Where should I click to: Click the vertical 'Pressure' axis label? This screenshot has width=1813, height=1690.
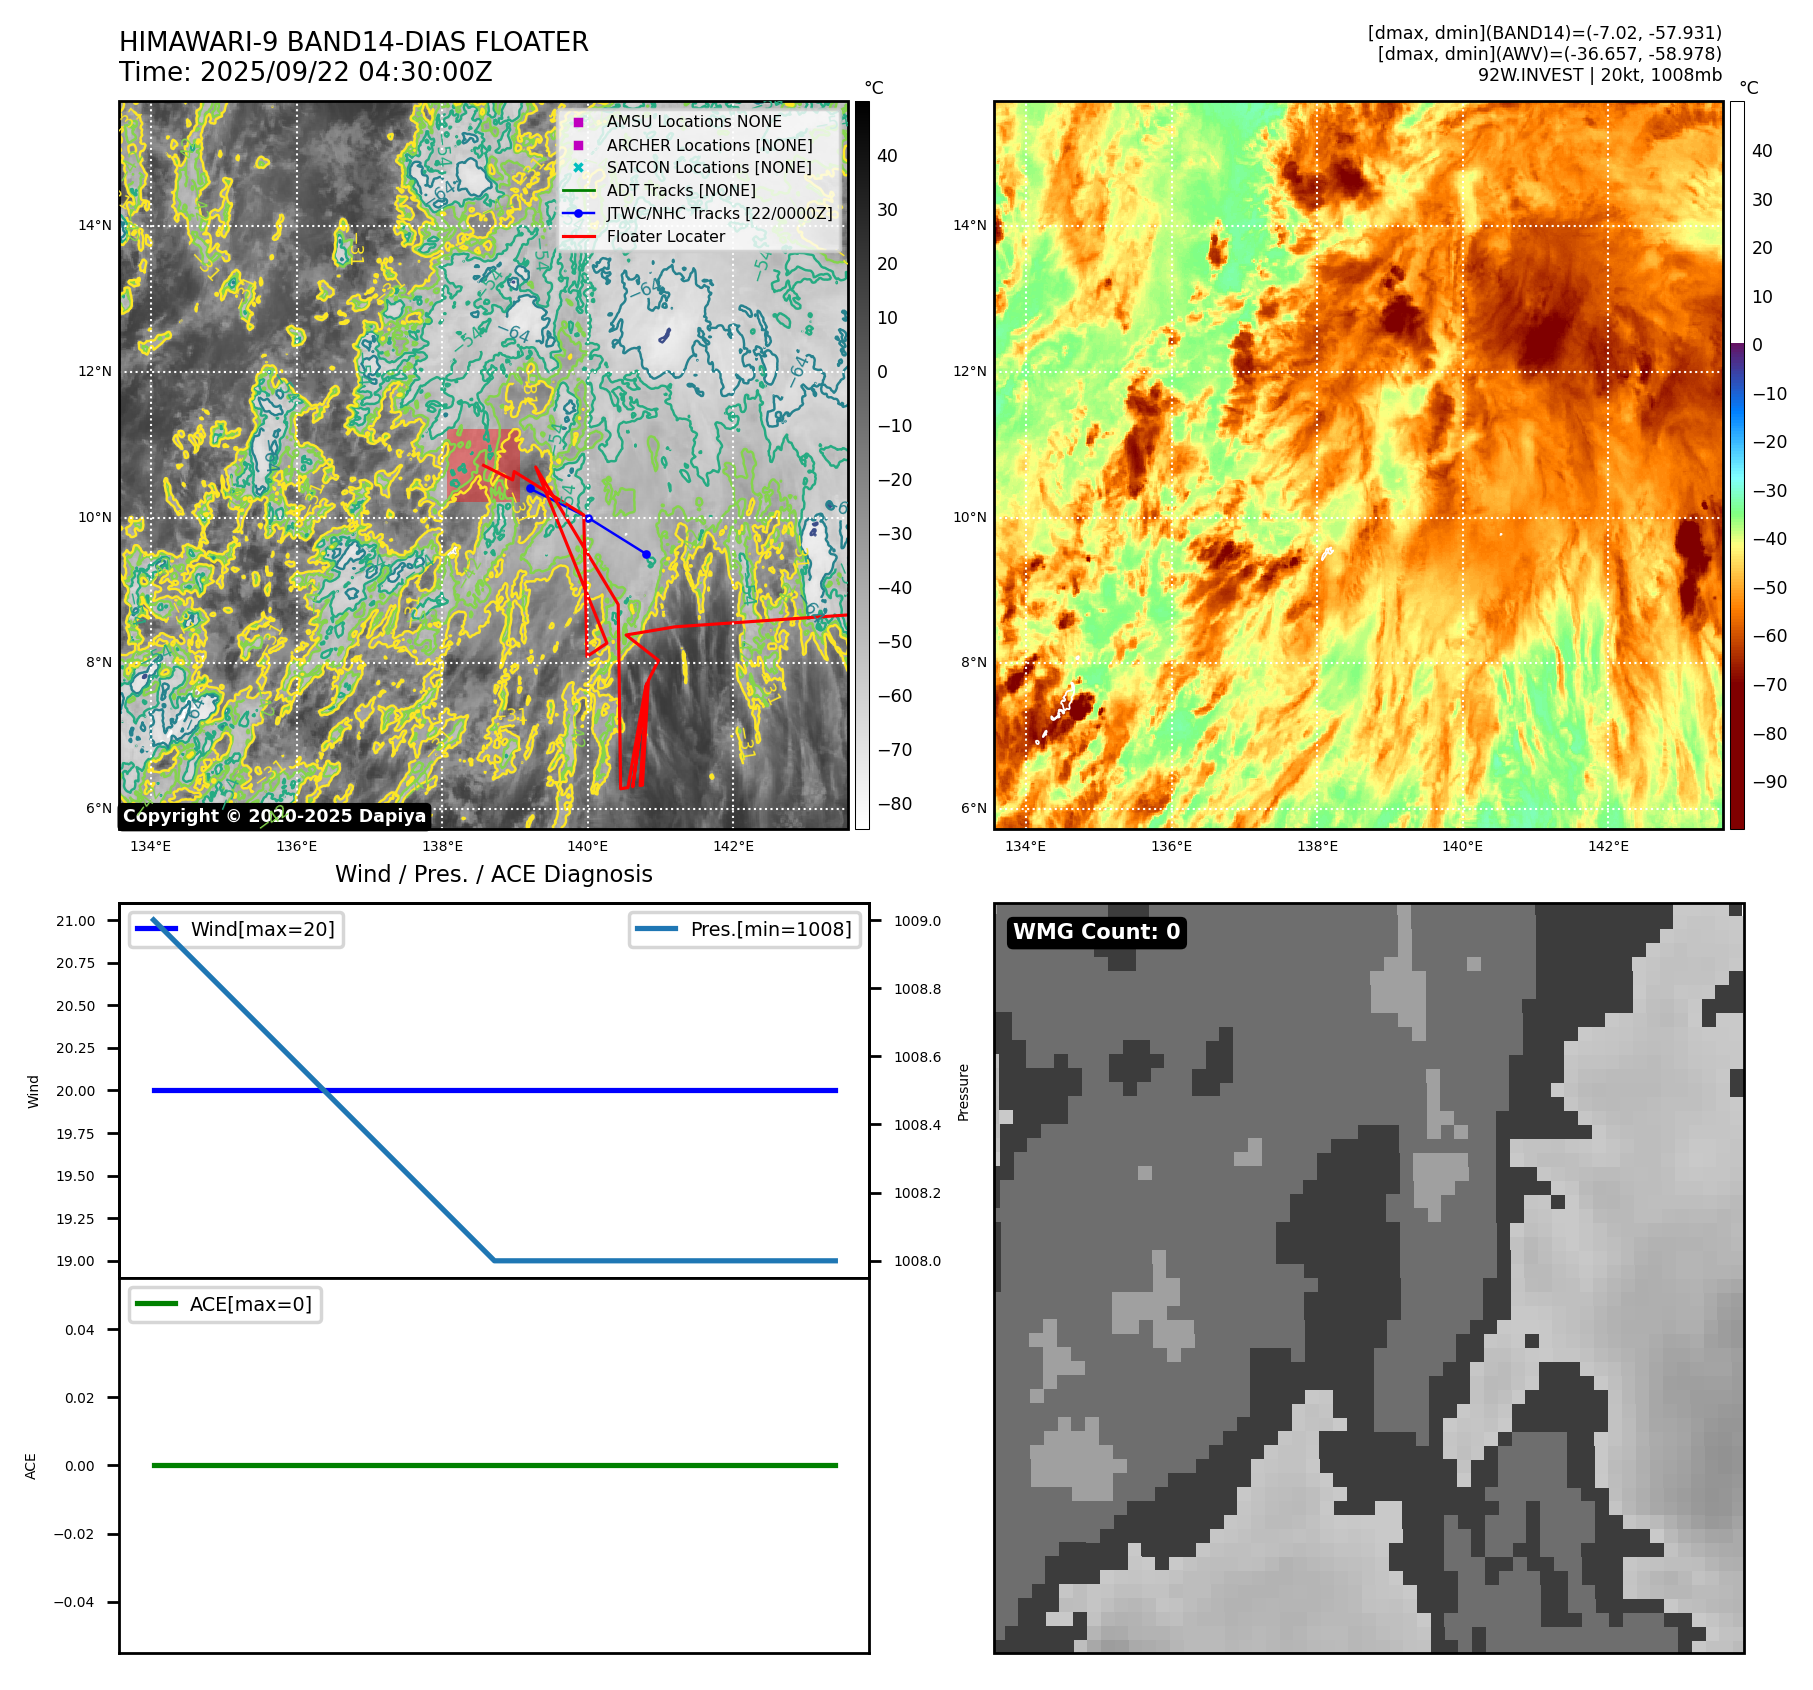click(964, 1092)
